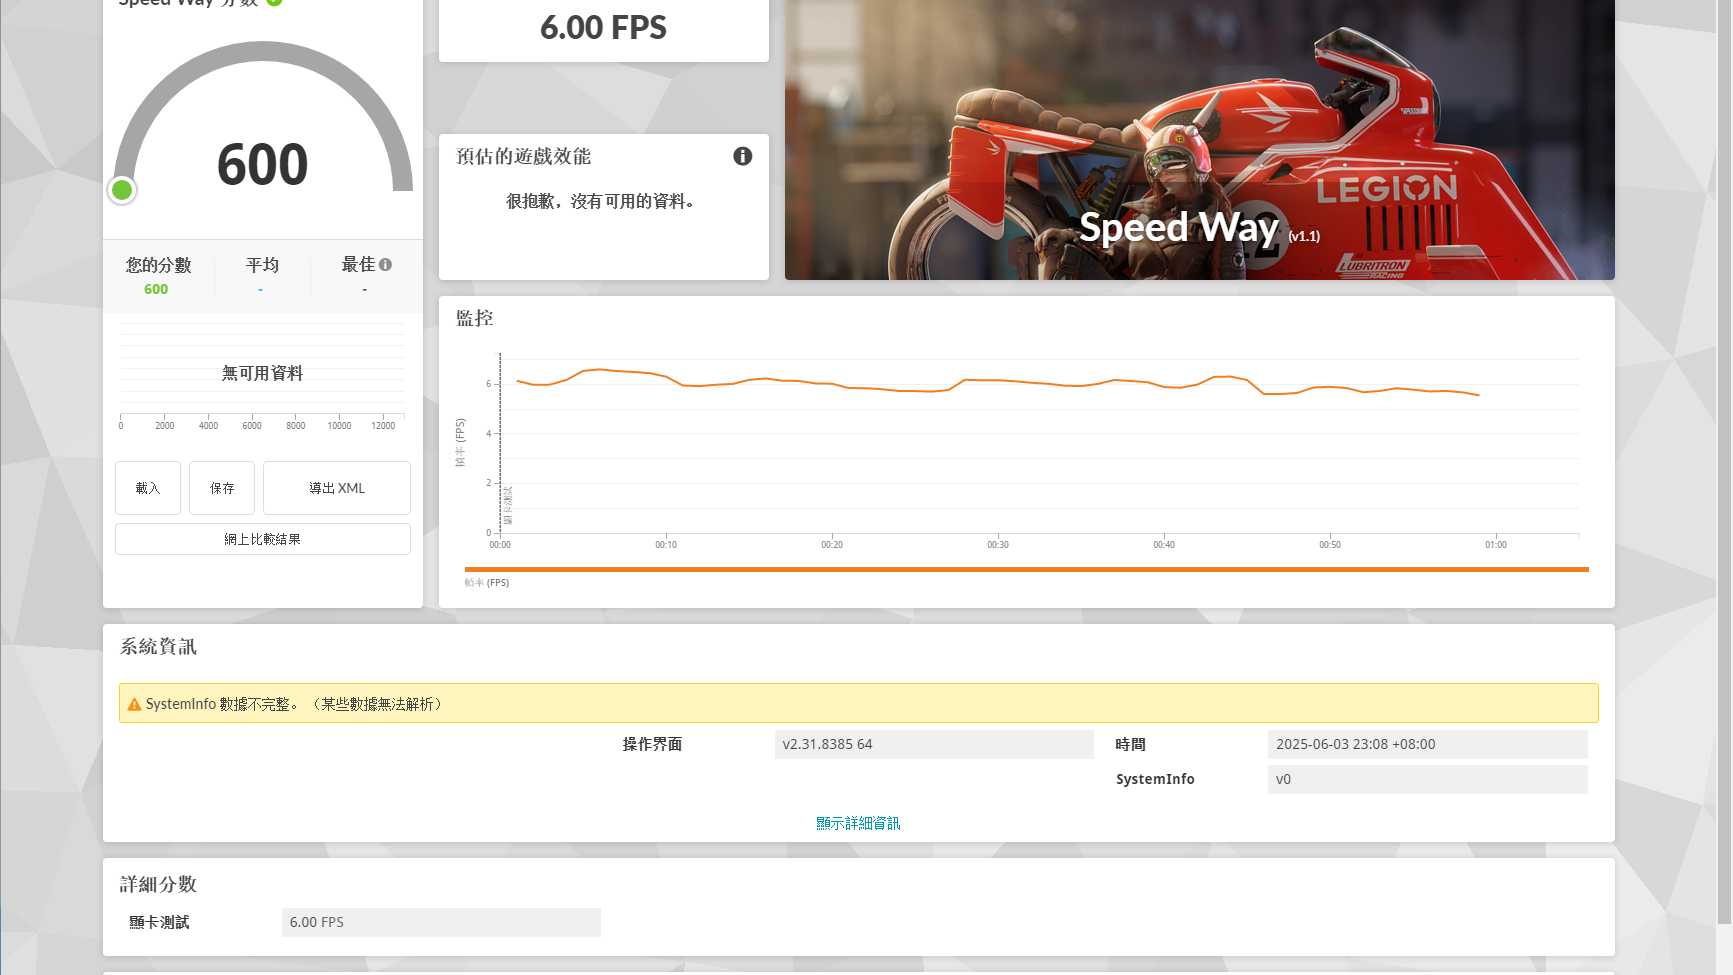Select the vertical scrollbar on right edge
This screenshot has height=975, width=1733.
click(x=1724, y=460)
